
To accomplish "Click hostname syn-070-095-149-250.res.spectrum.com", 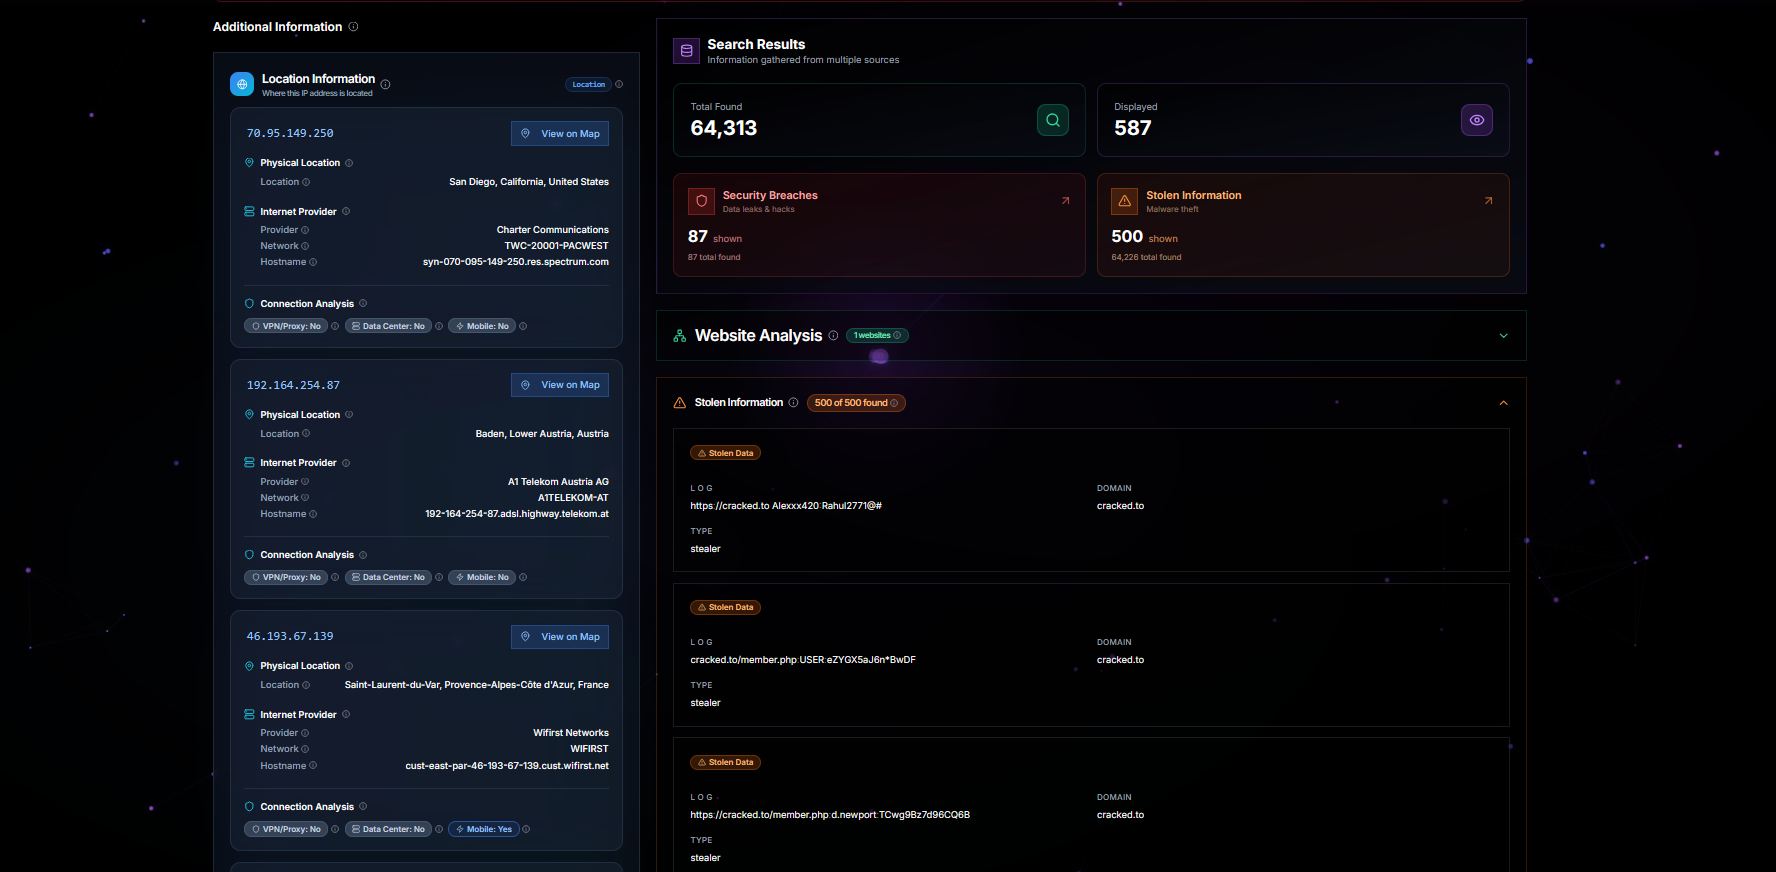I will (x=516, y=262).
